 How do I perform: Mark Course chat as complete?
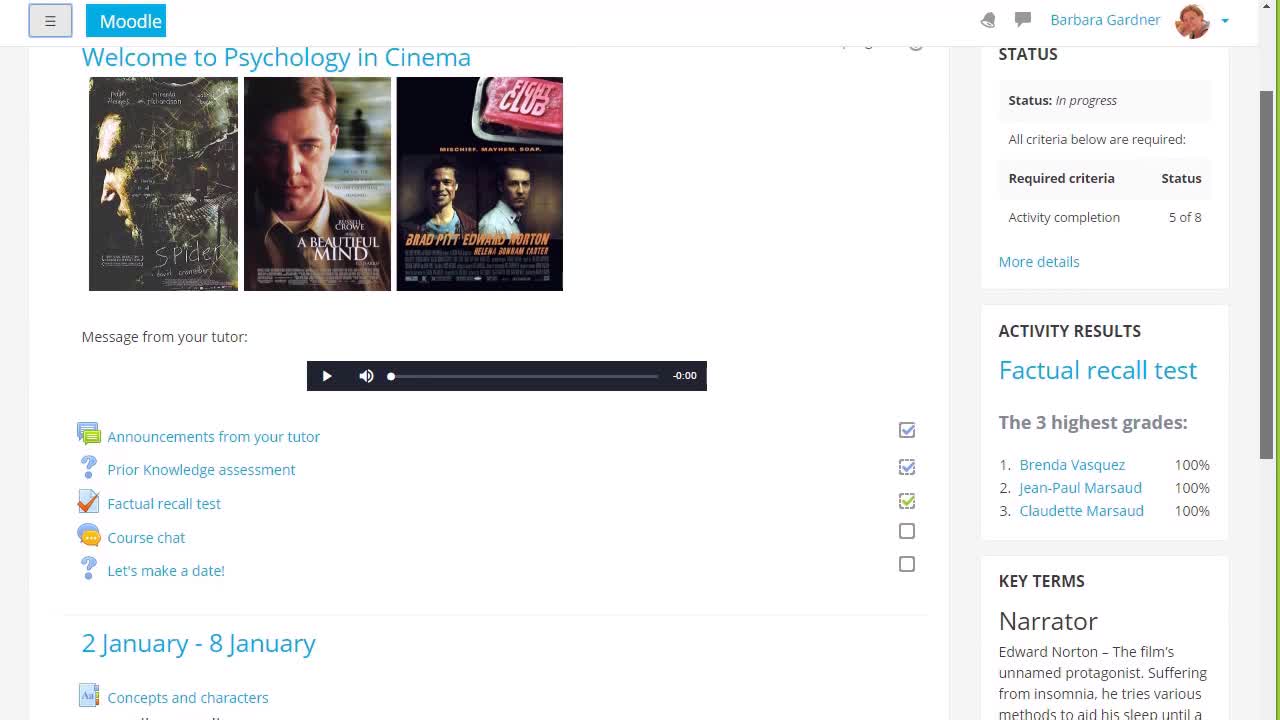tap(907, 531)
